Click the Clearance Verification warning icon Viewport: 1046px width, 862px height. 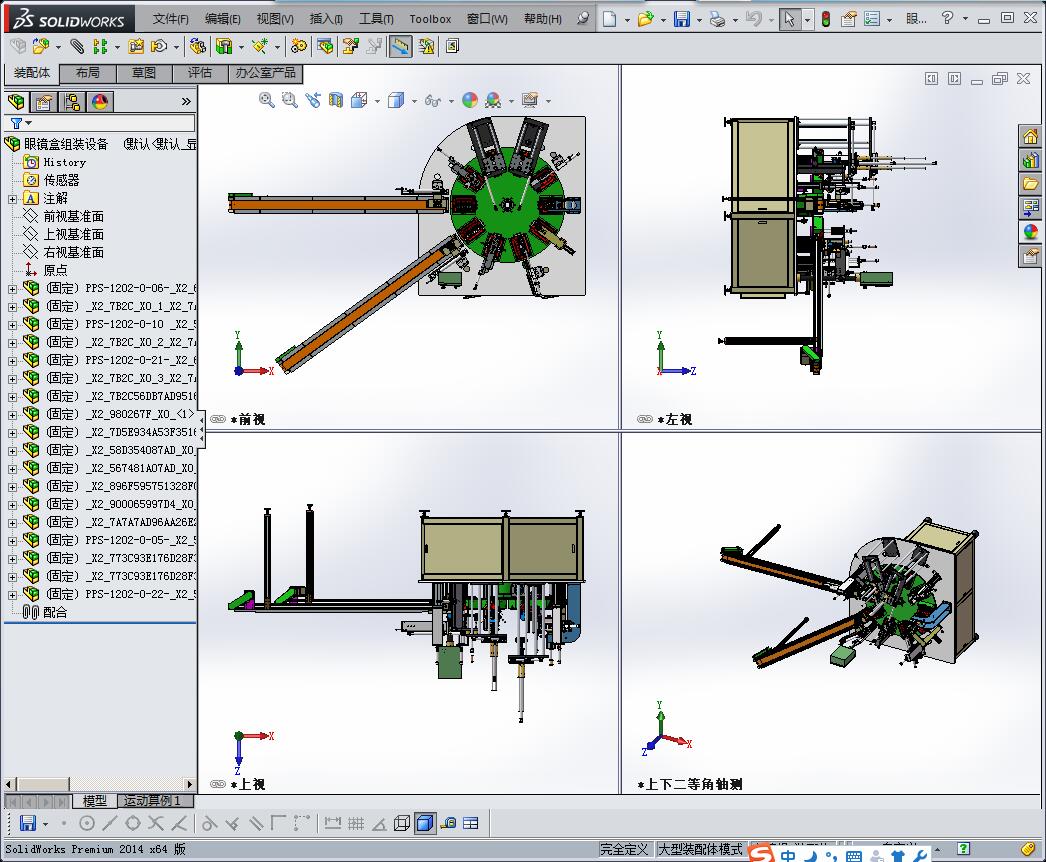point(426,46)
